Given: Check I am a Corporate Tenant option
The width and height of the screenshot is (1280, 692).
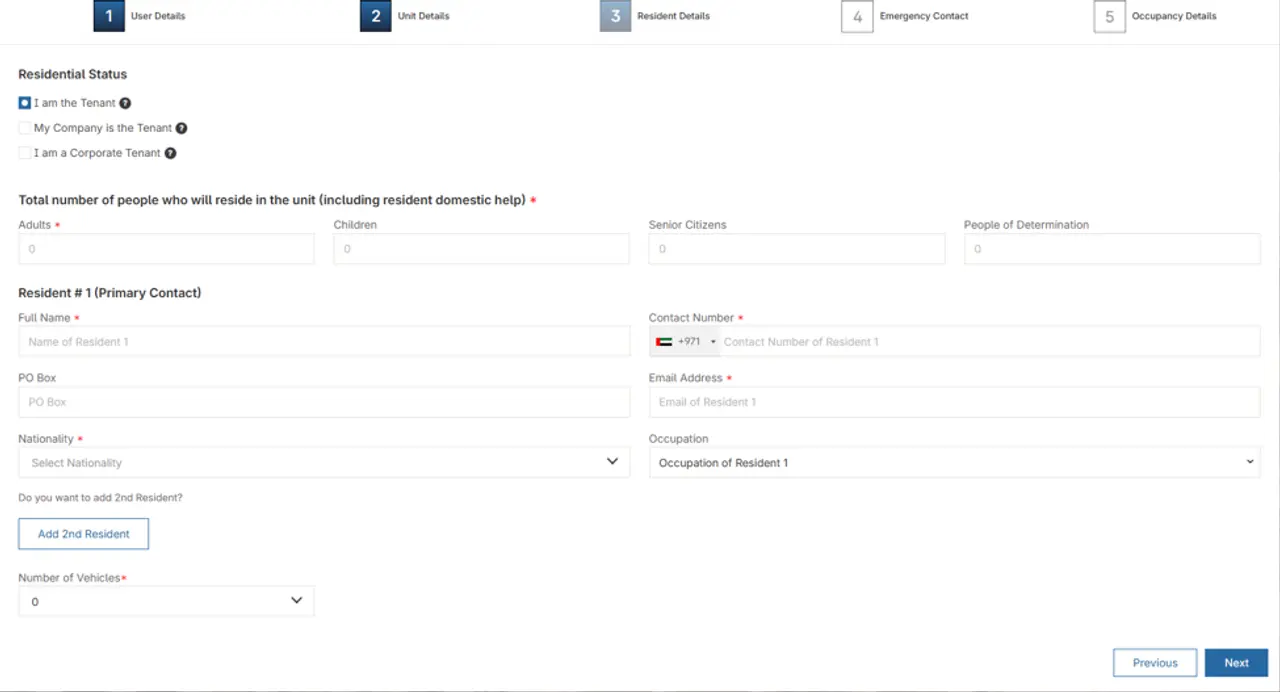Looking at the screenshot, I should (x=25, y=153).
